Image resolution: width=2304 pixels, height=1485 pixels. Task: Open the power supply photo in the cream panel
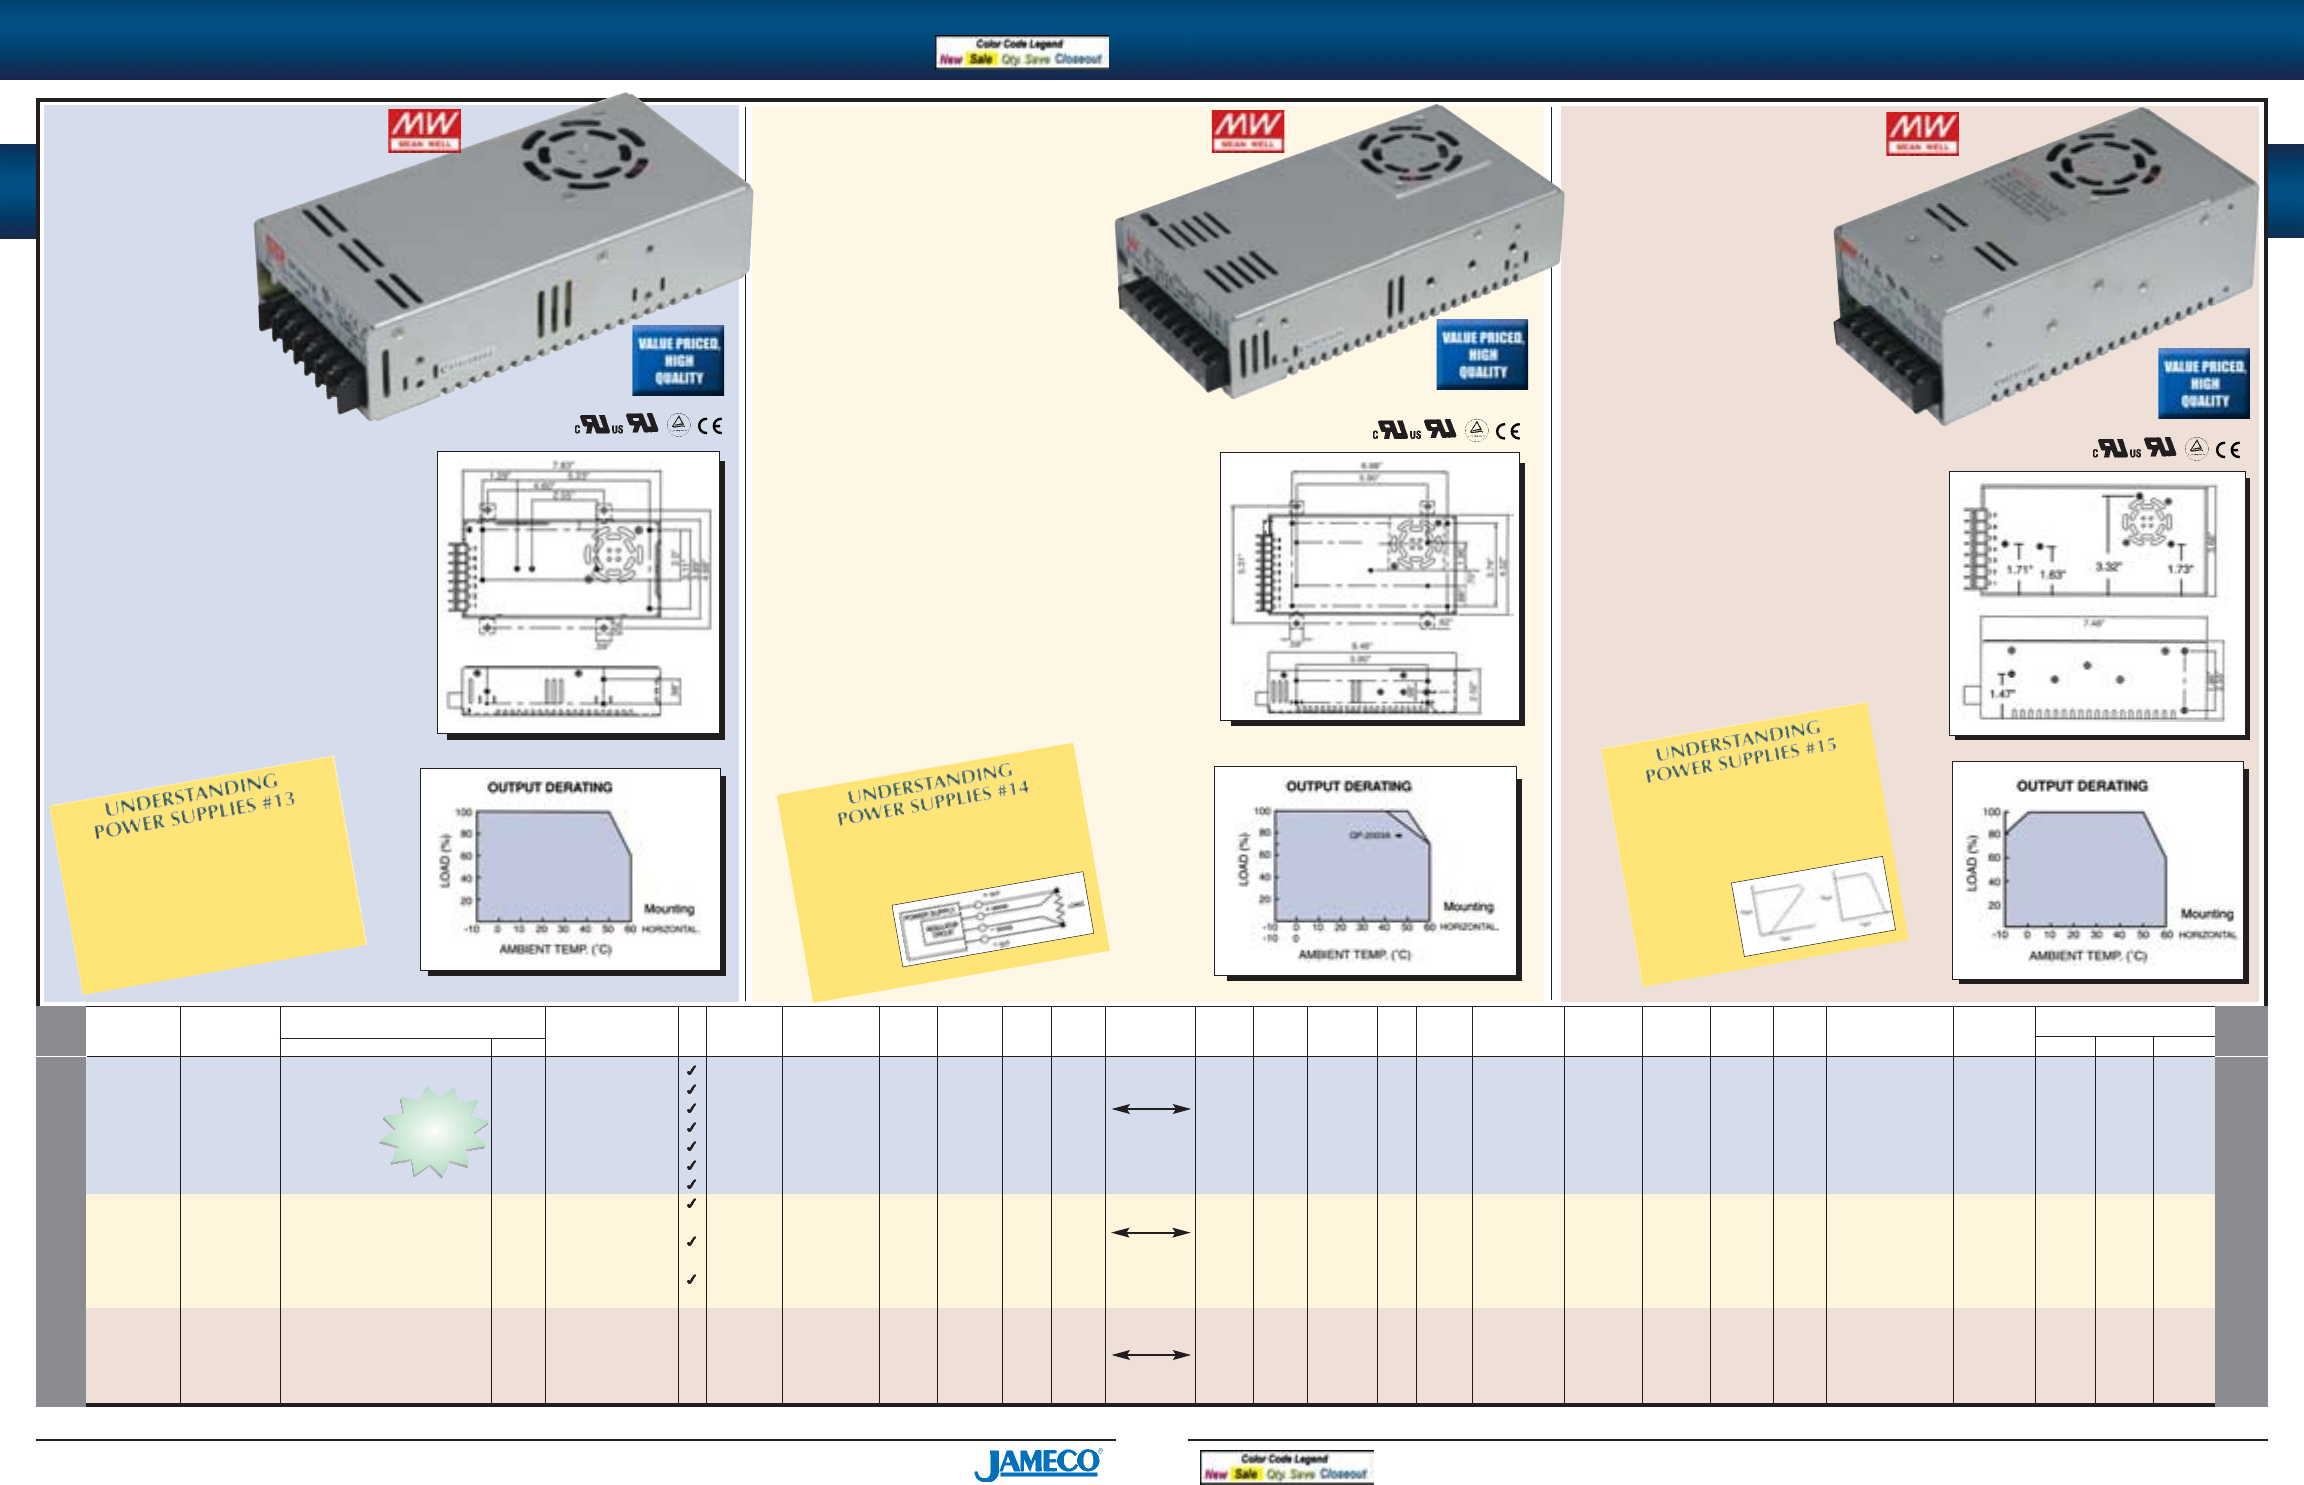click(x=1338, y=250)
